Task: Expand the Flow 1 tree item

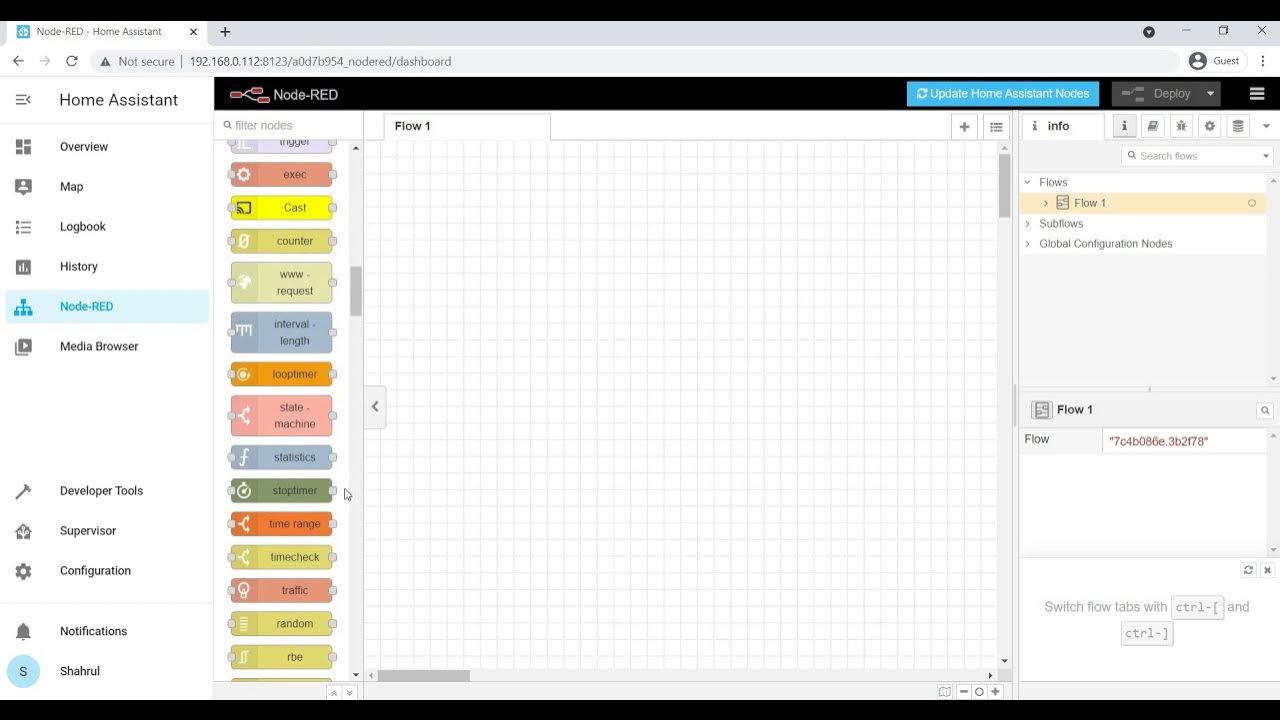Action: [x=1046, y=203]
